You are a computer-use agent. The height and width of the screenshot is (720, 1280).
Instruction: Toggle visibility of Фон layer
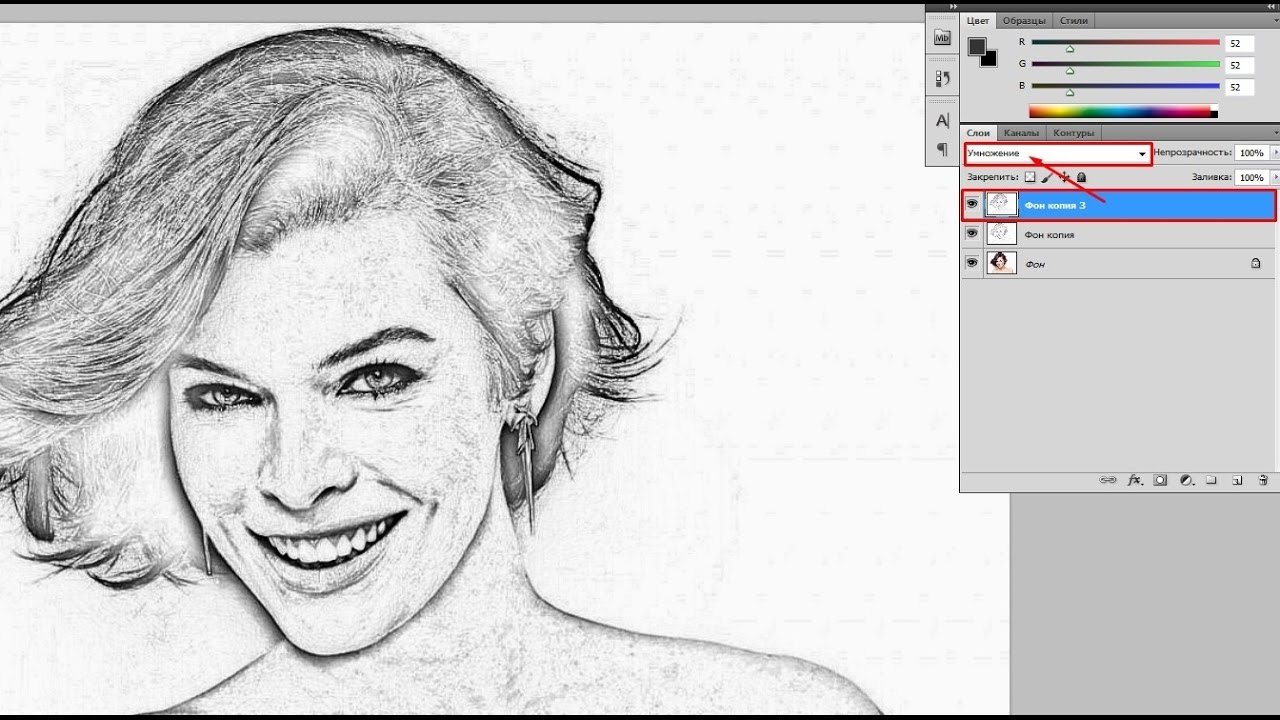tap(972, 262)
